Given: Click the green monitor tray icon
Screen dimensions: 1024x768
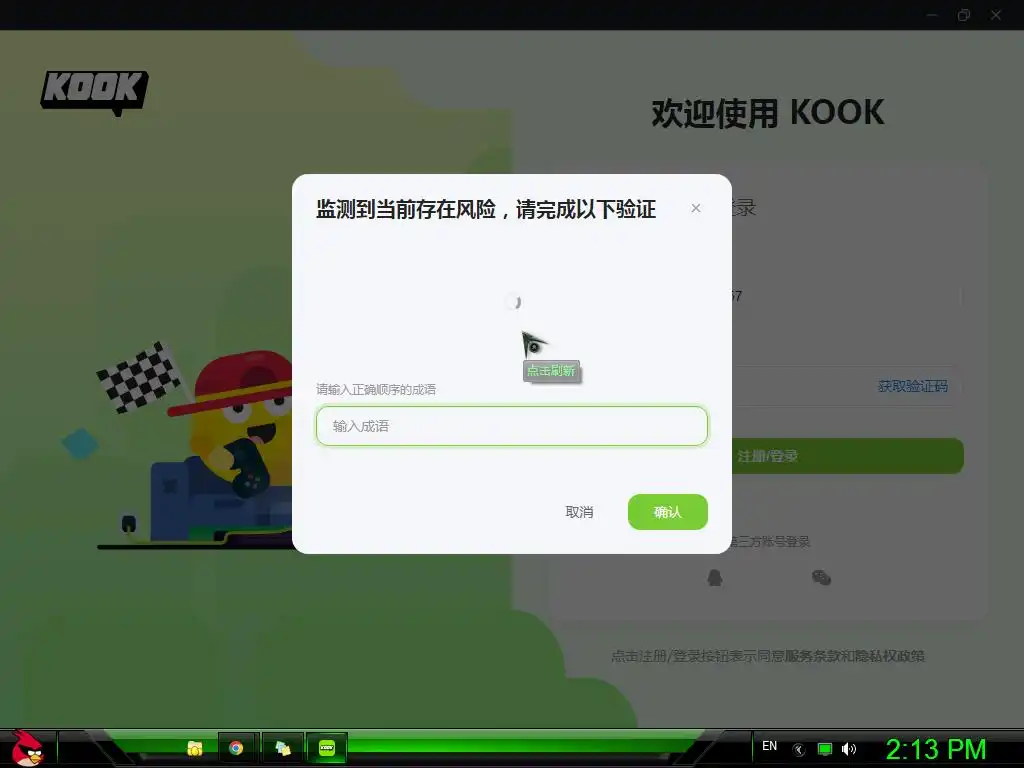Looking at the screenshot, I should (x=825, y=749).
